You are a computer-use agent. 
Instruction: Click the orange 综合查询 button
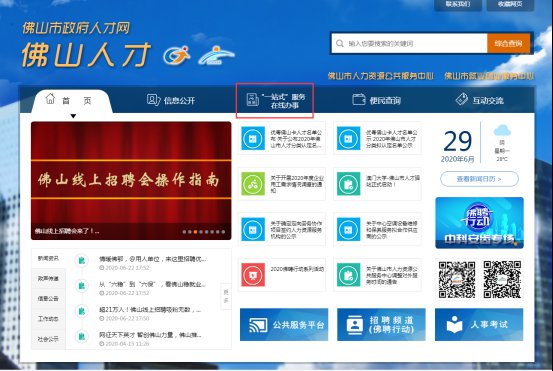(x=508, y=43)
